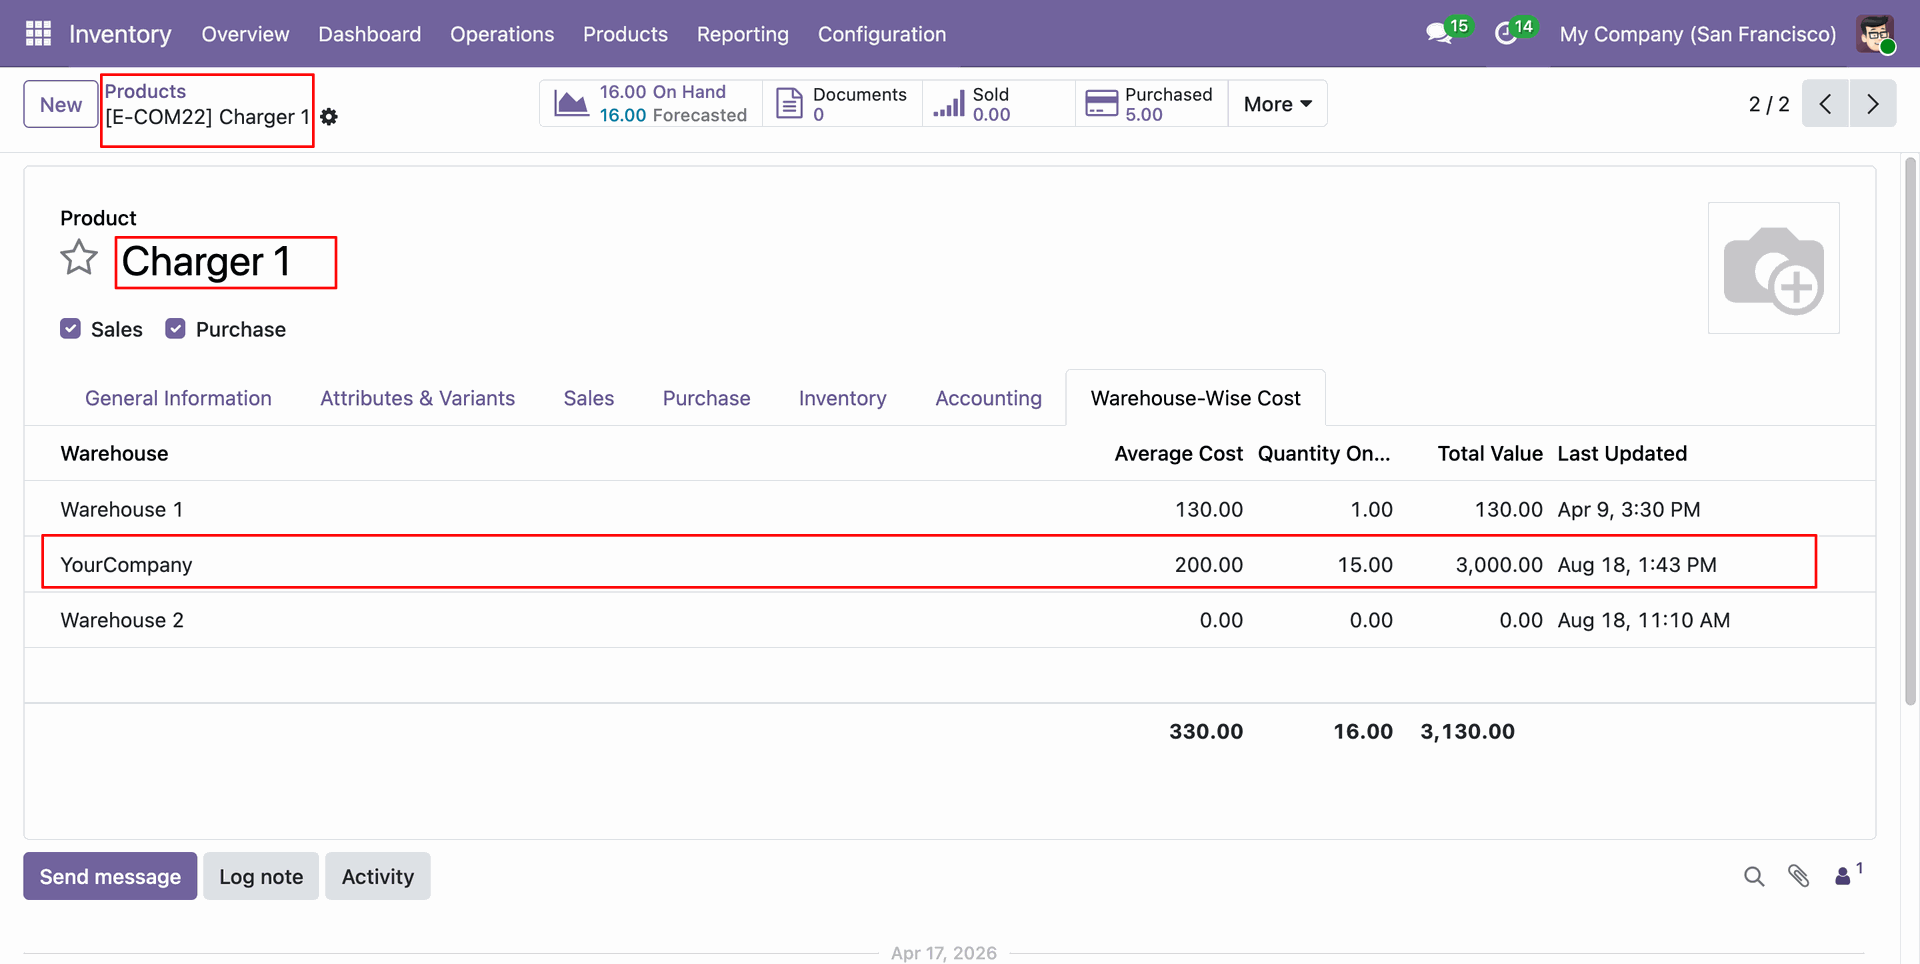
Task: Open Sold stat button
Action: 998,104
